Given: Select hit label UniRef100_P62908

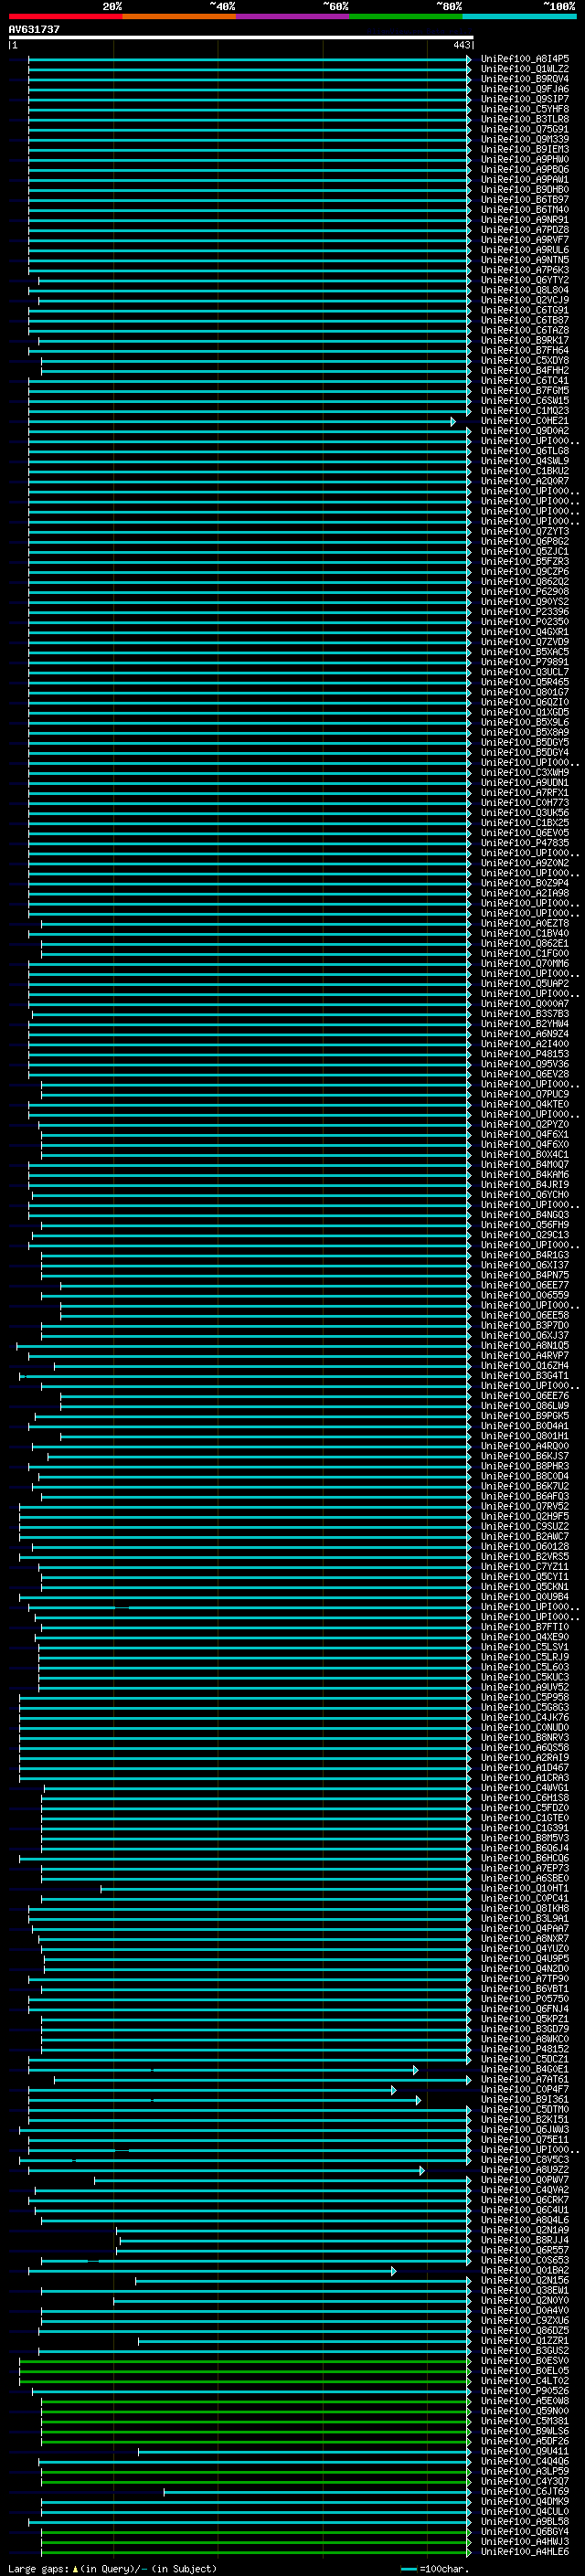Looking at the screenshot, I should click(525, 592).
